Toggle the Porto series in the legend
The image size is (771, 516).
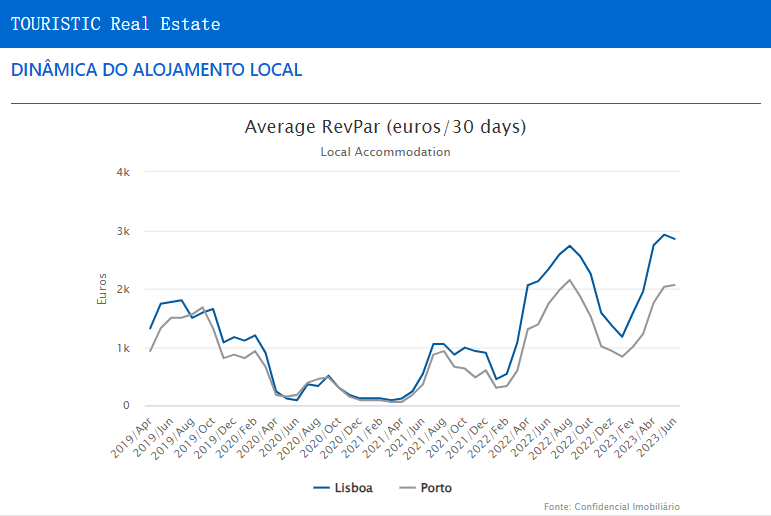pos(426,488)
